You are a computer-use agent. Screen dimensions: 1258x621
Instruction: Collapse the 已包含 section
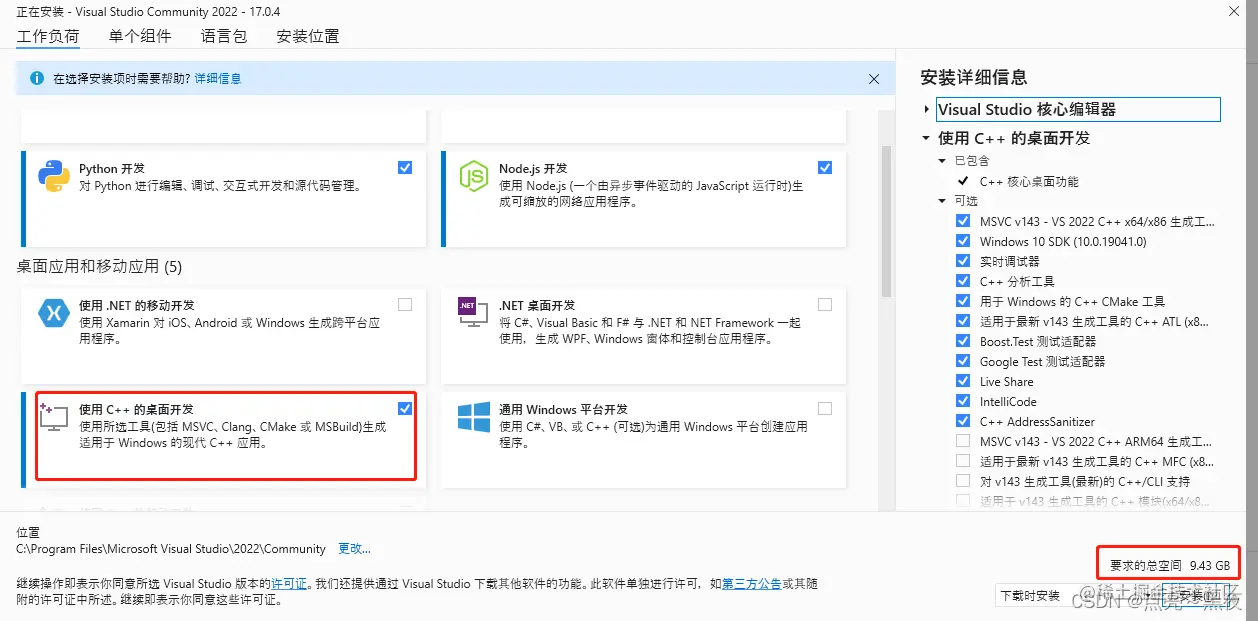[942, 161]
